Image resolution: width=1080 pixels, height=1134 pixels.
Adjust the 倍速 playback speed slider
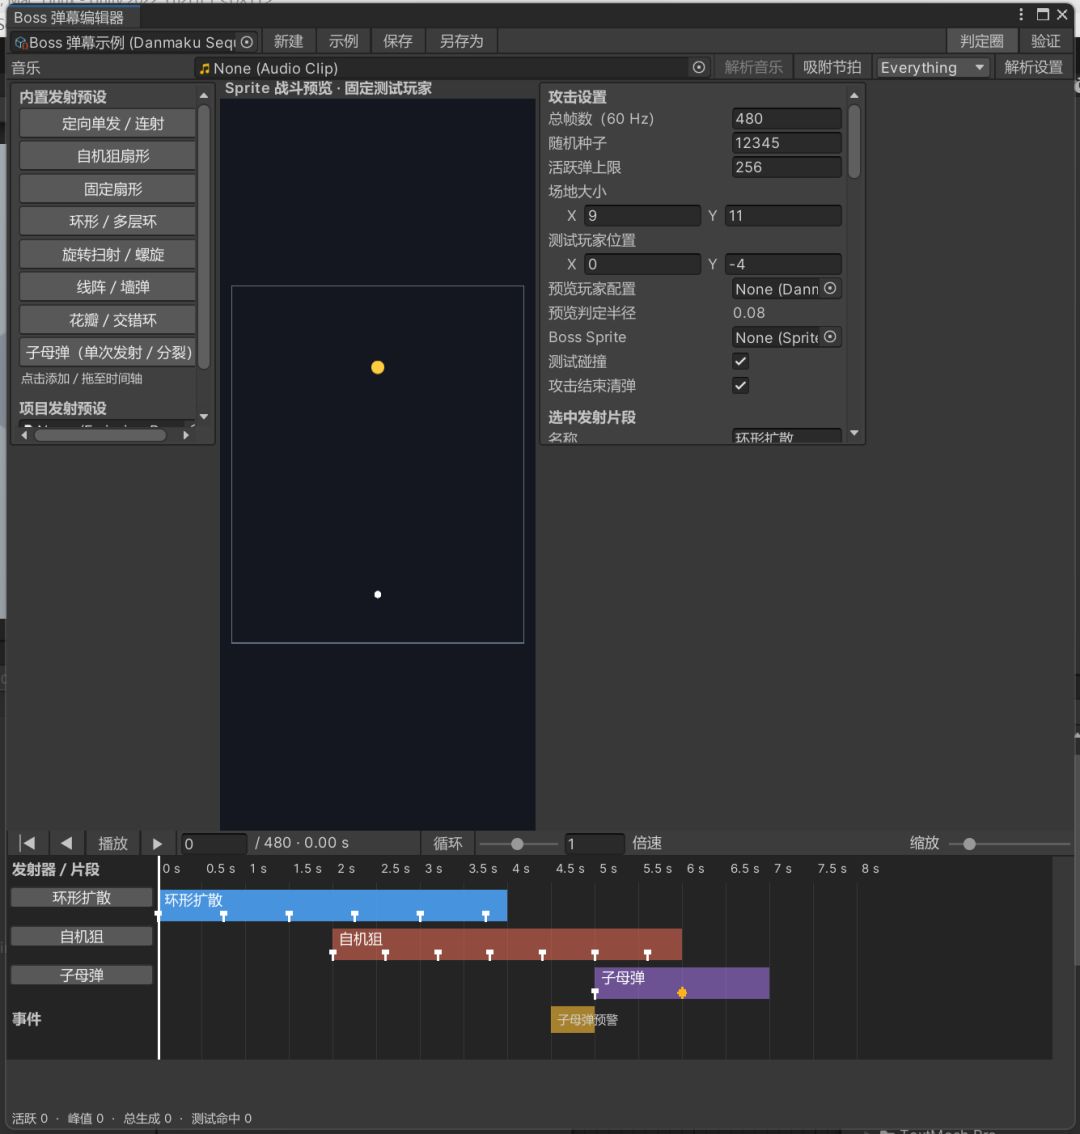click(517, 843)
